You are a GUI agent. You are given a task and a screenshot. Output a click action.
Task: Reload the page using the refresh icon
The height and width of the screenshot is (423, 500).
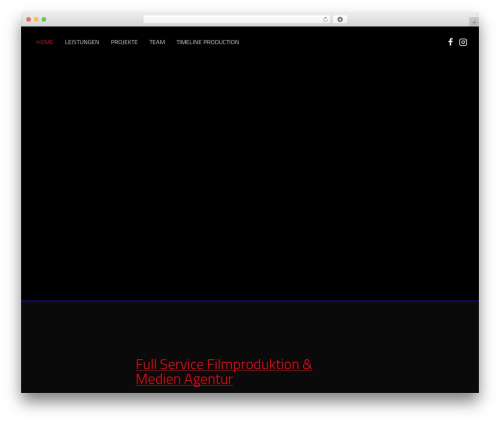(x=325, y=19)
